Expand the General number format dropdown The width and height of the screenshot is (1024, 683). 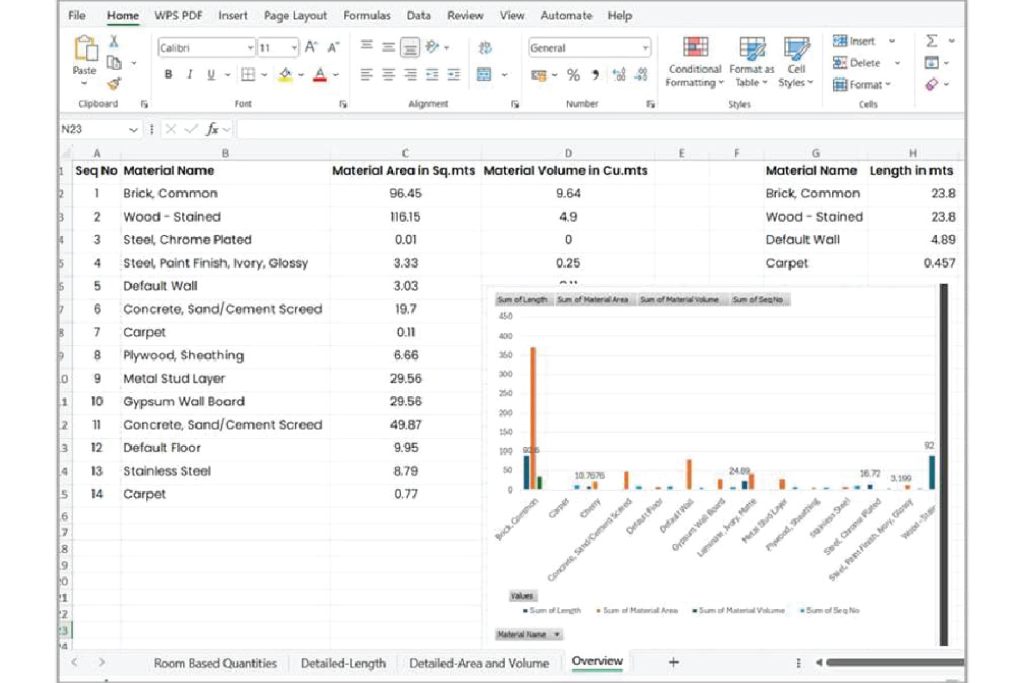pyautogui.click(x=645, y=48)
